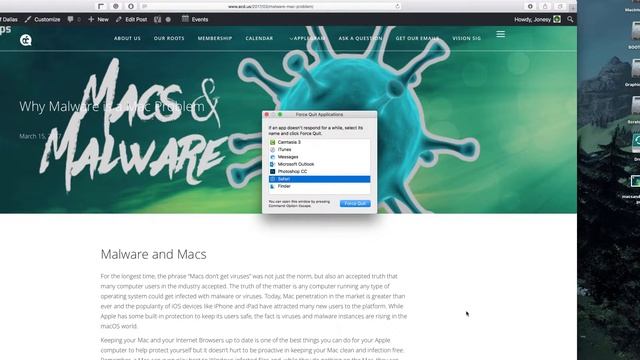Open comments bubble in admin bar
This screenshot has height=360, width=640.
coord(73,19)
